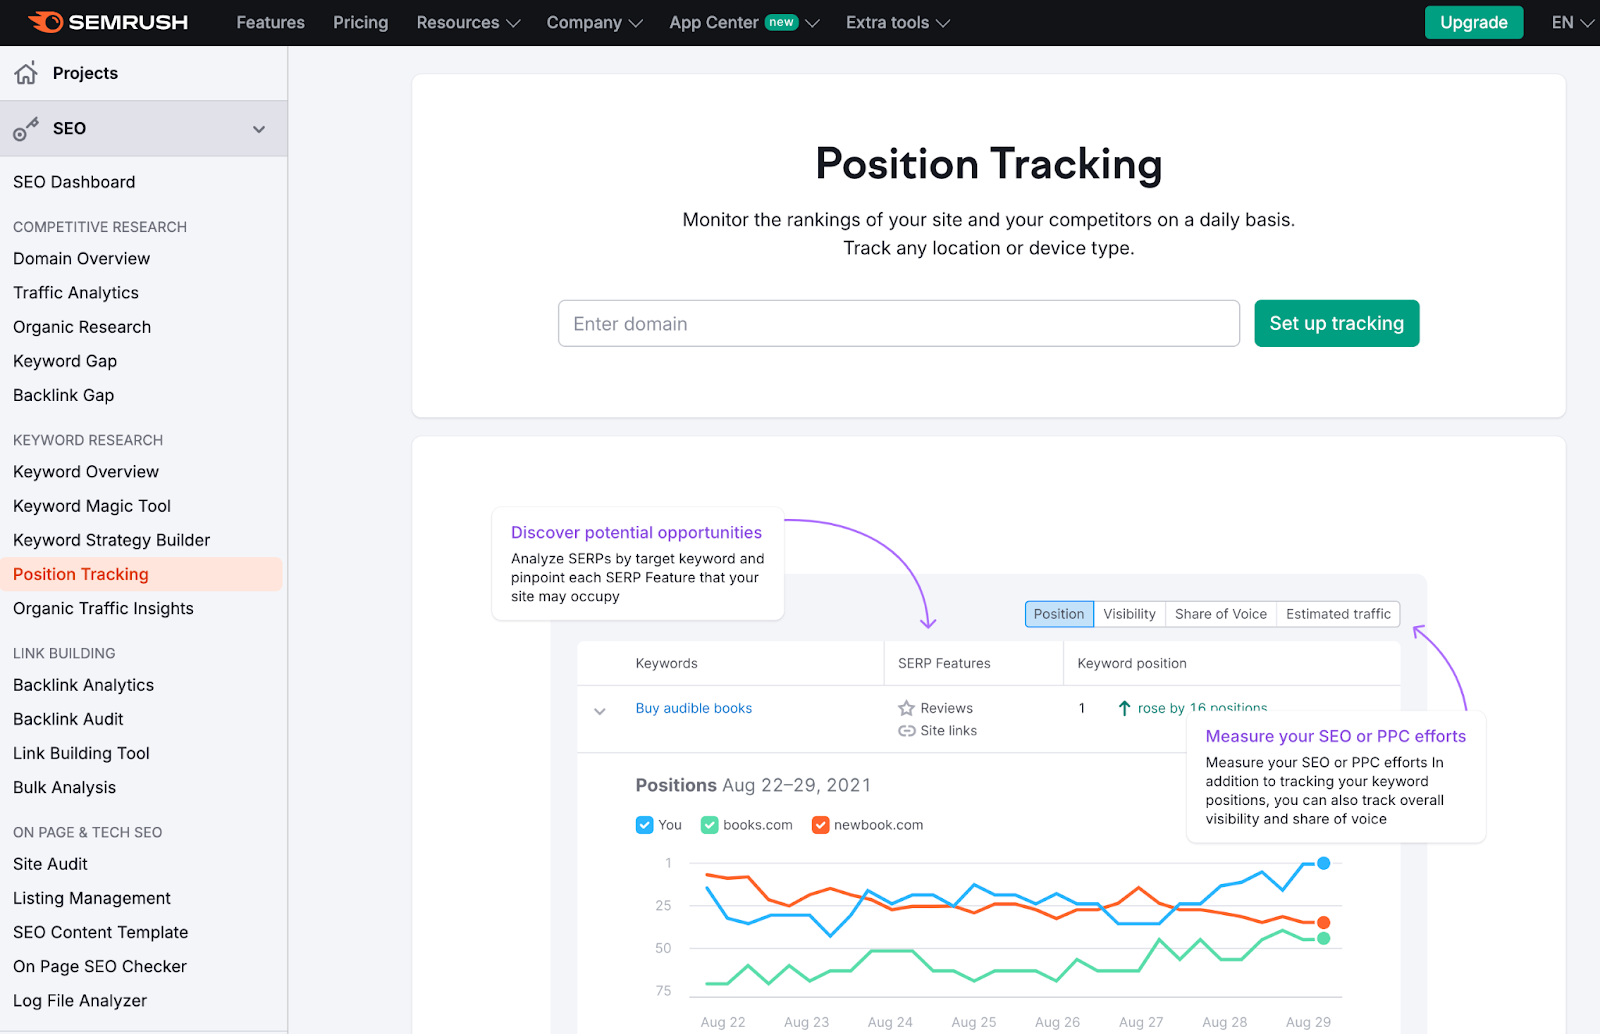Focus the Enter domain input field
The width and height of the screenshot is (1600, 1034).
click(898, 323)
